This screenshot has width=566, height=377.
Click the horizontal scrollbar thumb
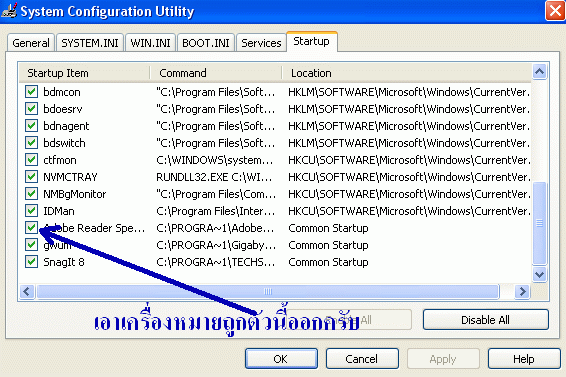[268, 291]
